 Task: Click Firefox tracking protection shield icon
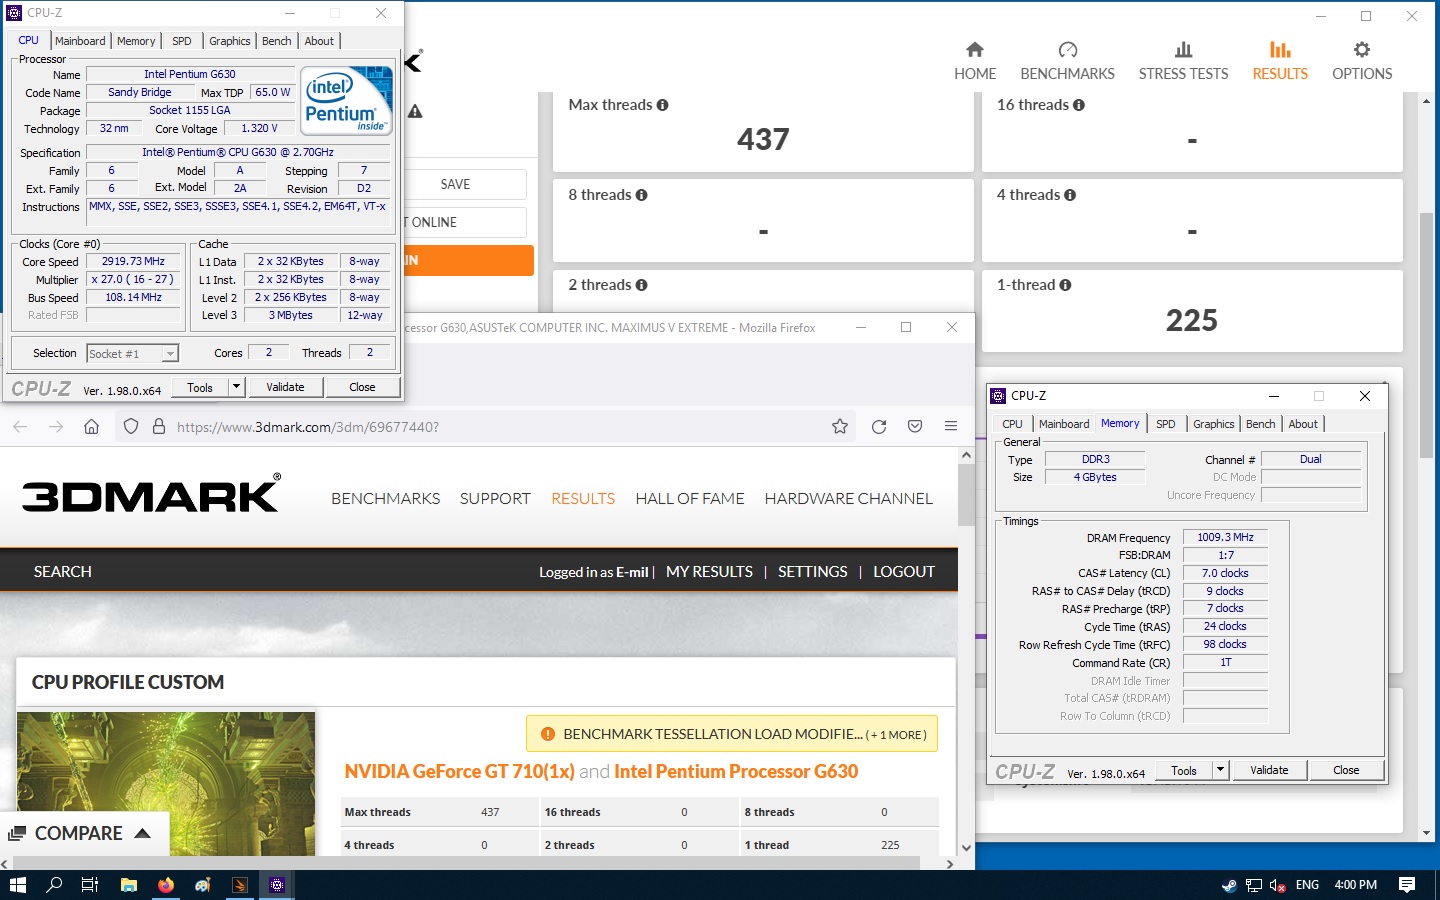131,427
